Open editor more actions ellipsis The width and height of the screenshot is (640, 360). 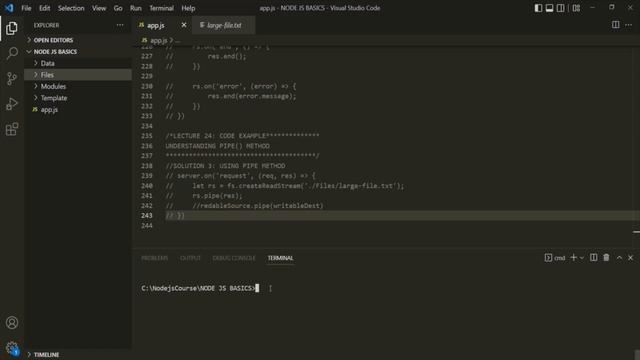(x=629, y=25)
